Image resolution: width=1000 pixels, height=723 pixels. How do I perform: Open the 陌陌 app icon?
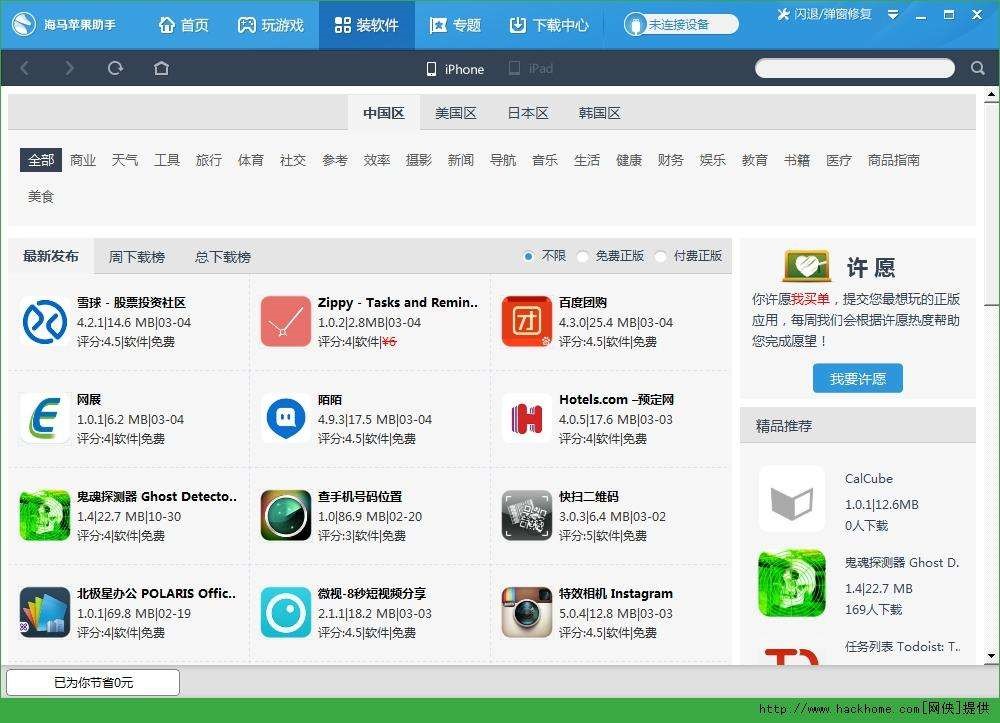point(286,418)
